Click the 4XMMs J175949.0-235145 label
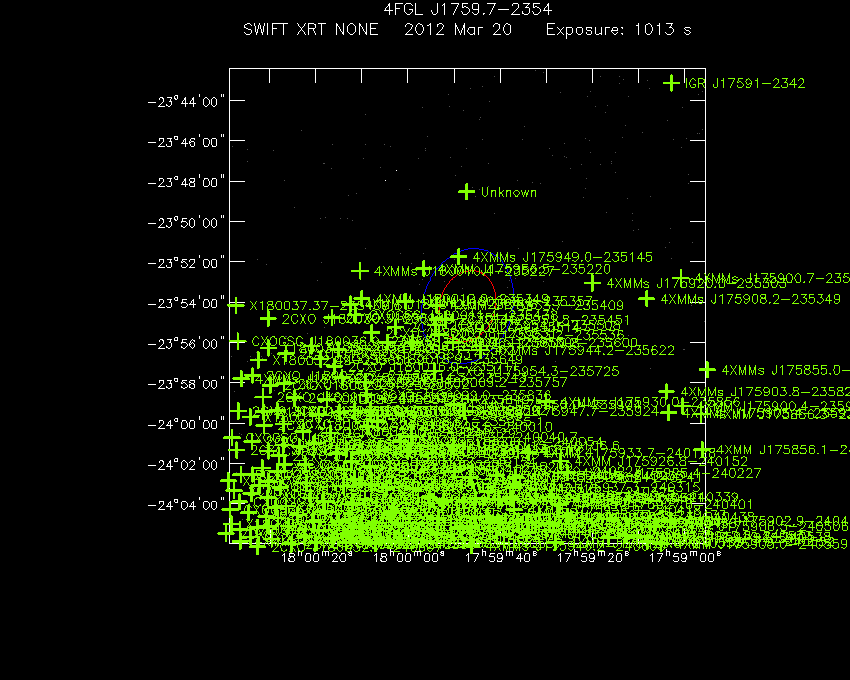 (563, 257)
